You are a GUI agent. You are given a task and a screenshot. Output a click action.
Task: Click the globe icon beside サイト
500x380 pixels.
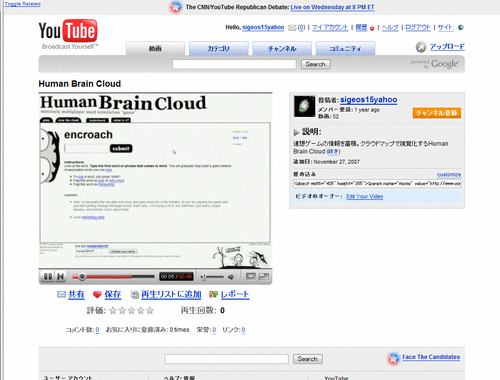[461, 27]
